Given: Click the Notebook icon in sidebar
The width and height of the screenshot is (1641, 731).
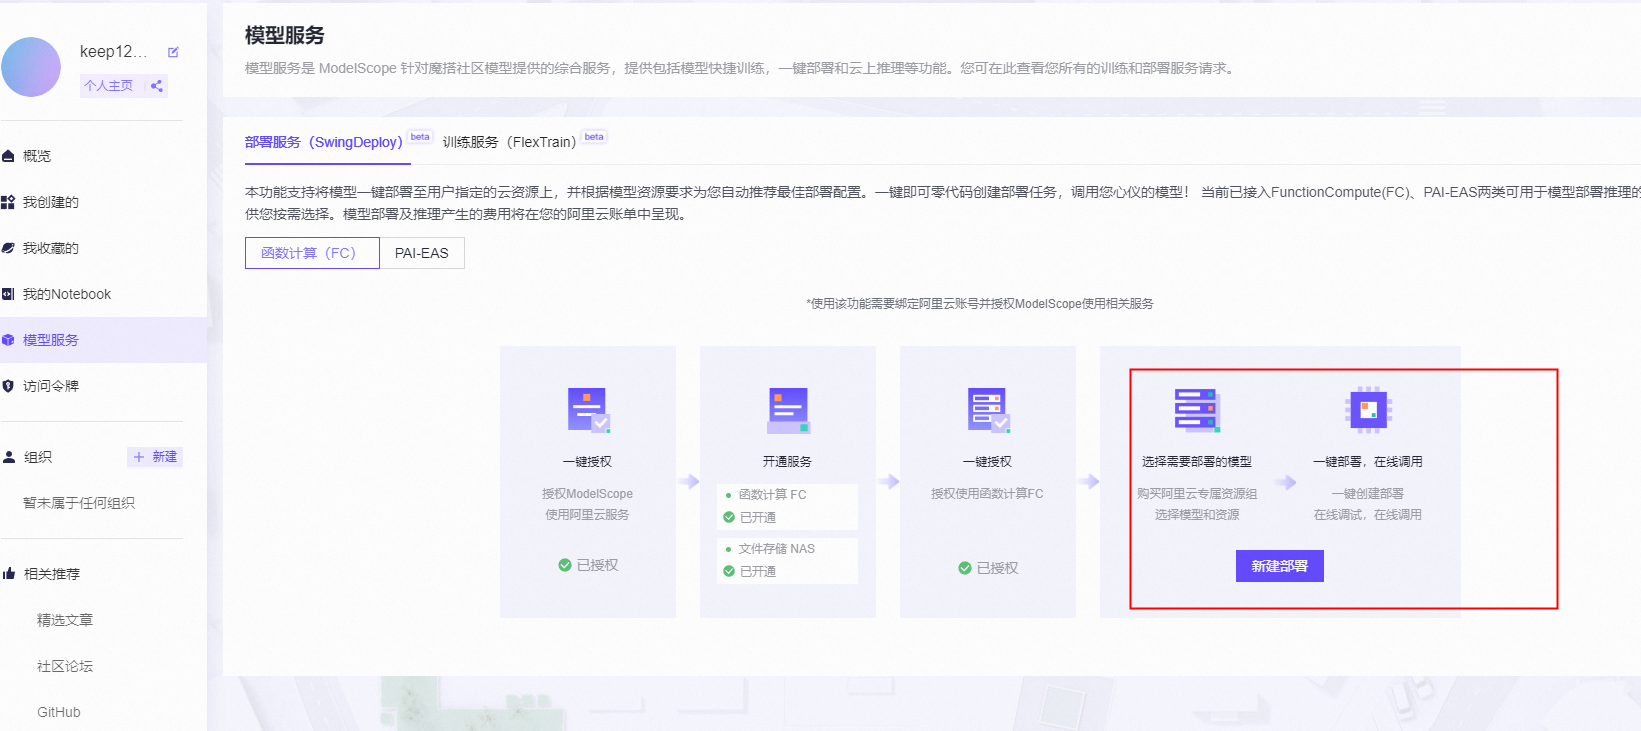Looking at the screenshot, I should (x=8, y=294).
